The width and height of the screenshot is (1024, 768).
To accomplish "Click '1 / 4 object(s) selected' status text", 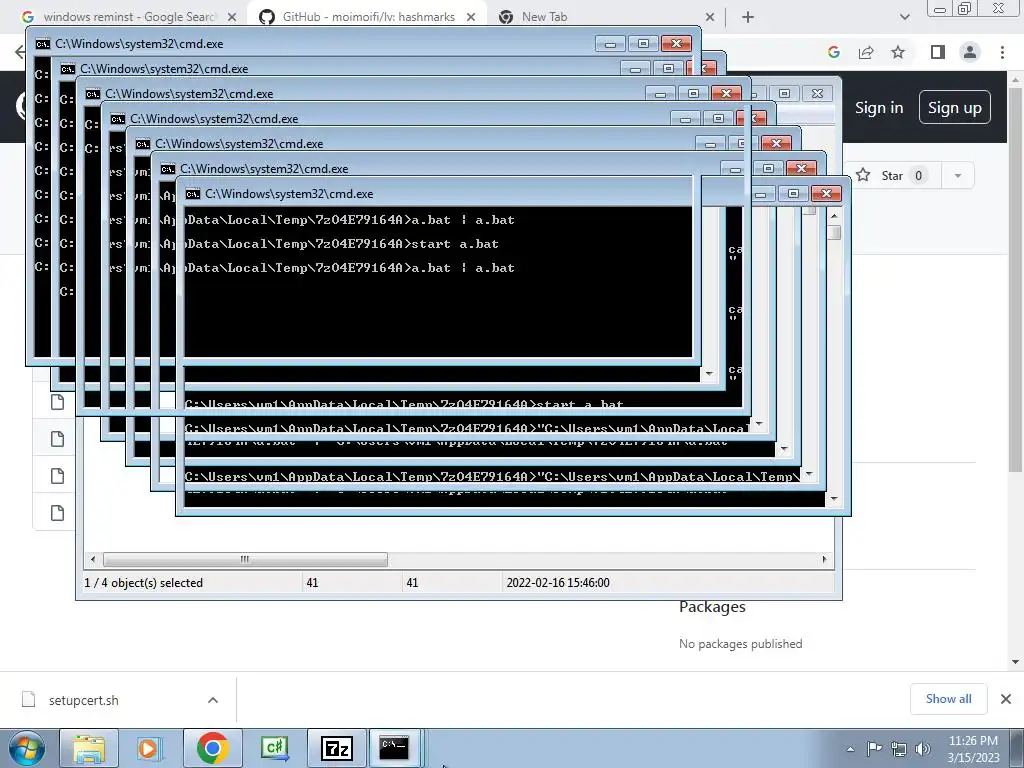I will coord(144,583).
